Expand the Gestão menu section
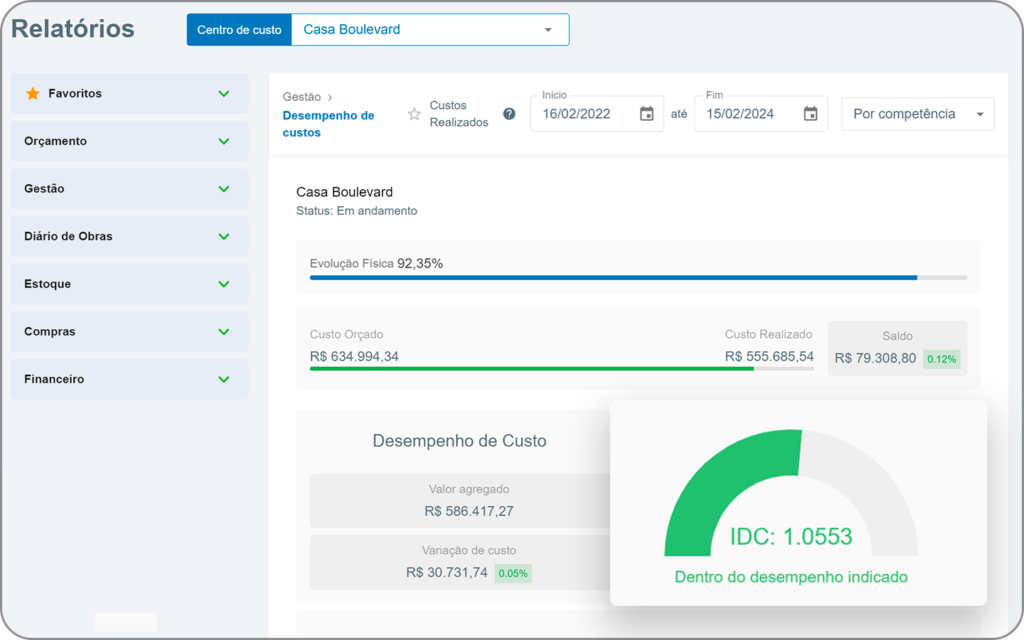The height and width of the screenshot is (640, 1024). point(224,188)
